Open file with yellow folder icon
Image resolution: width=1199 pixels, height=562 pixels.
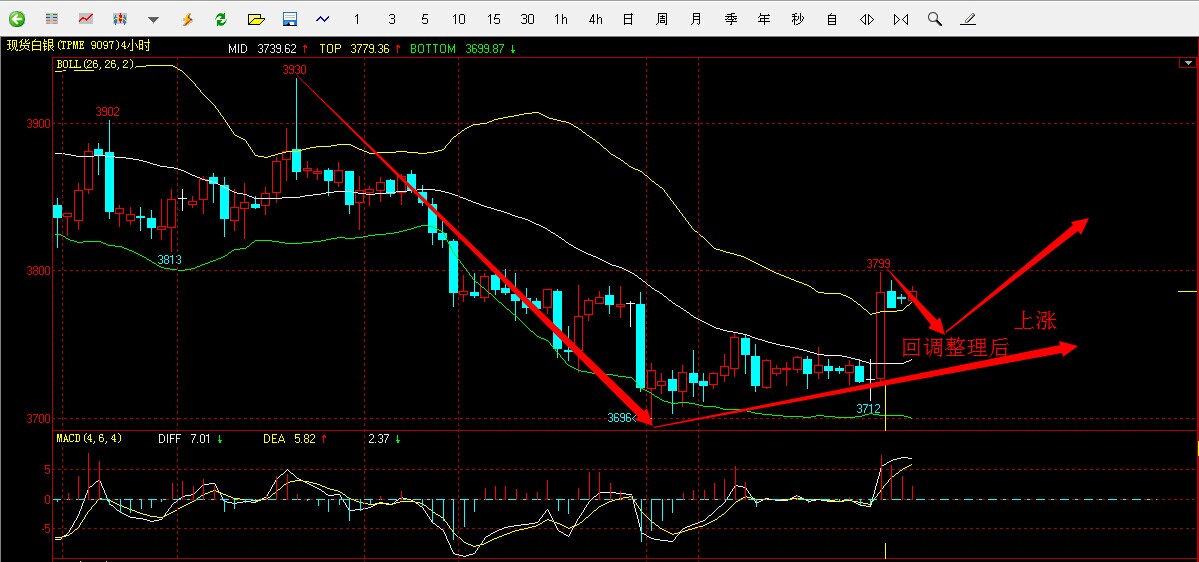(255, 19)
